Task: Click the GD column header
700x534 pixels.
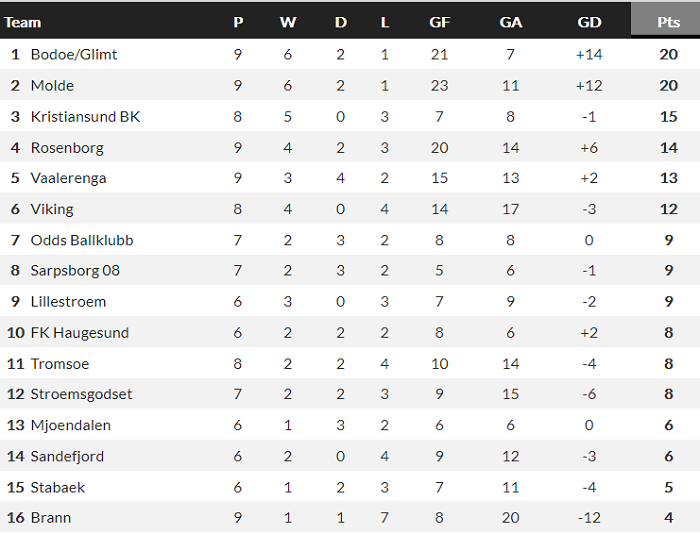Action: [x=589, y=21]
